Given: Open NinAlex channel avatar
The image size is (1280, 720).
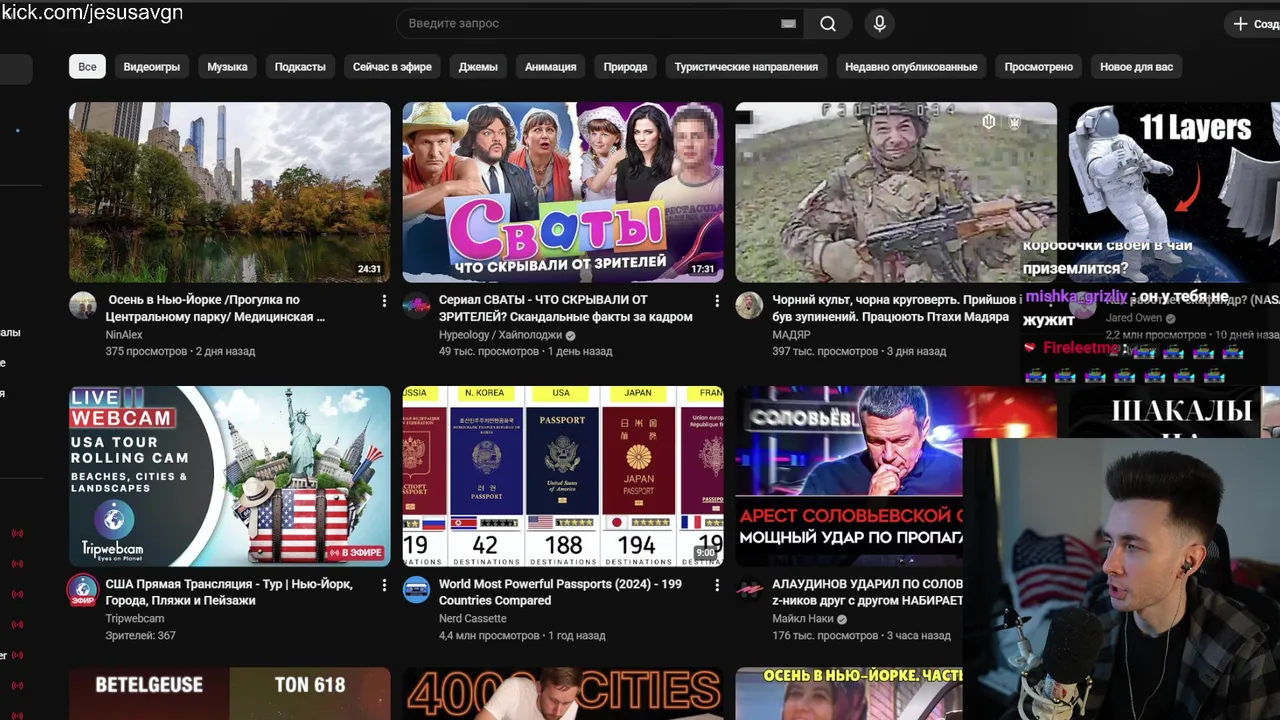Looking at the screenshot, I should 83,305.
